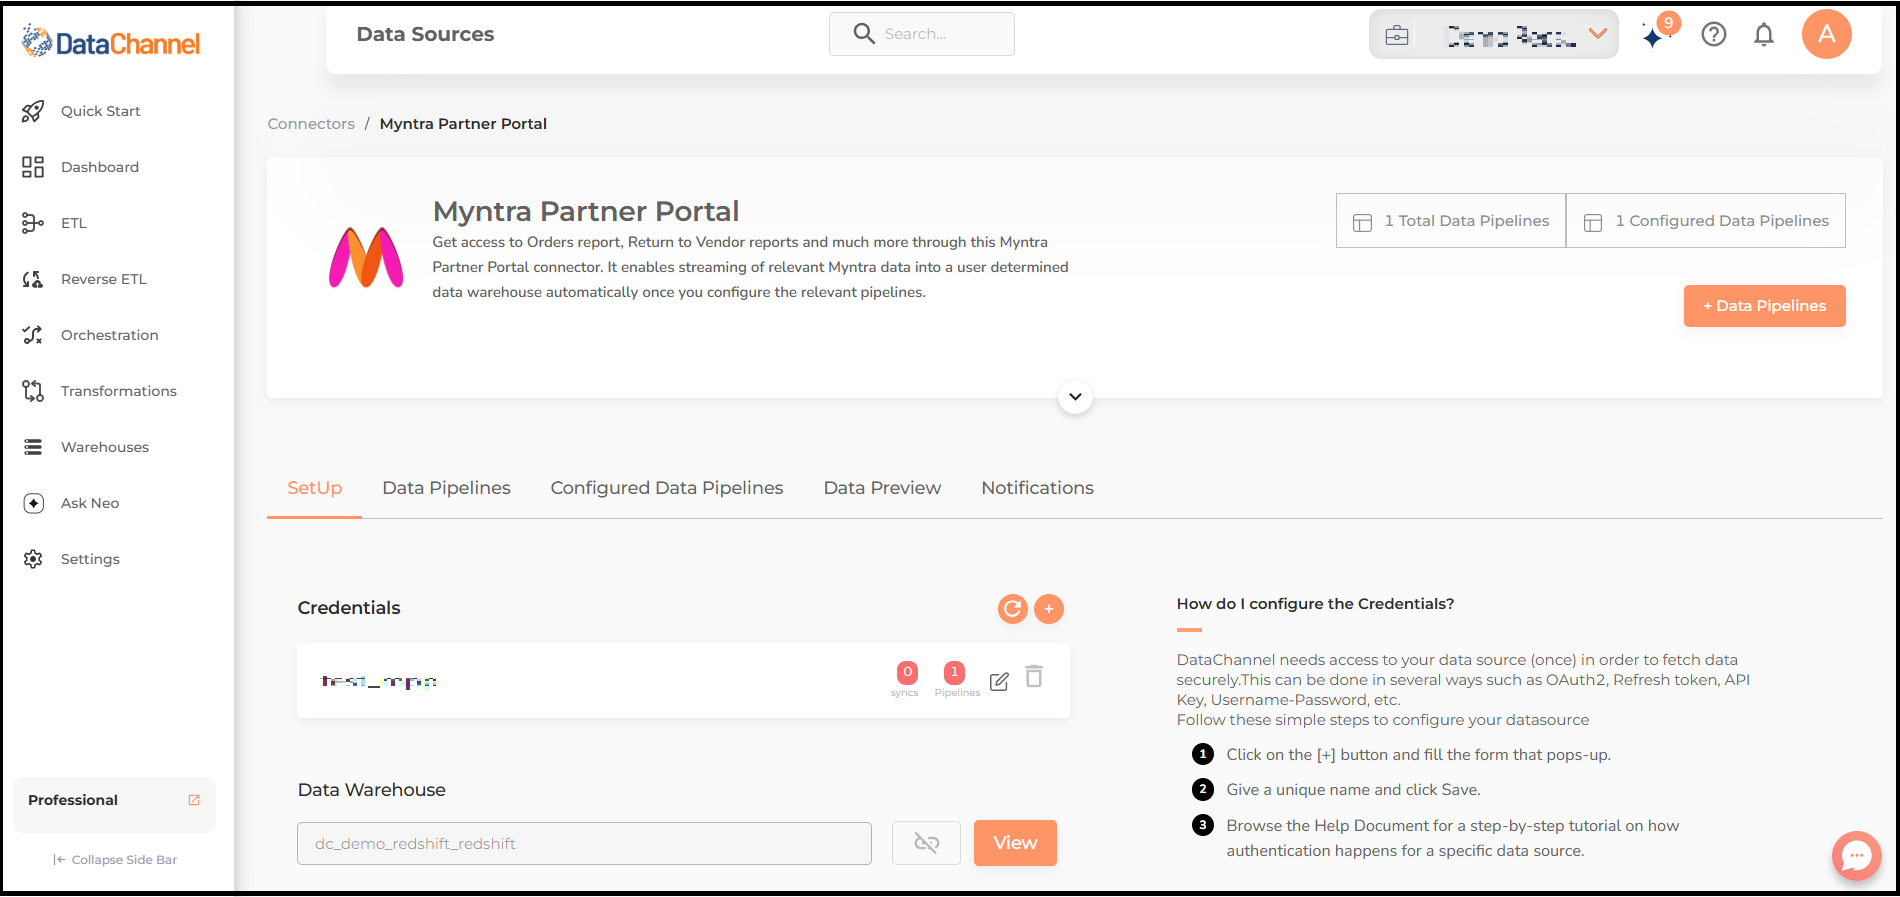Open the chat support bubble
1900x897 pixels.
click(x=1857, y=856)
